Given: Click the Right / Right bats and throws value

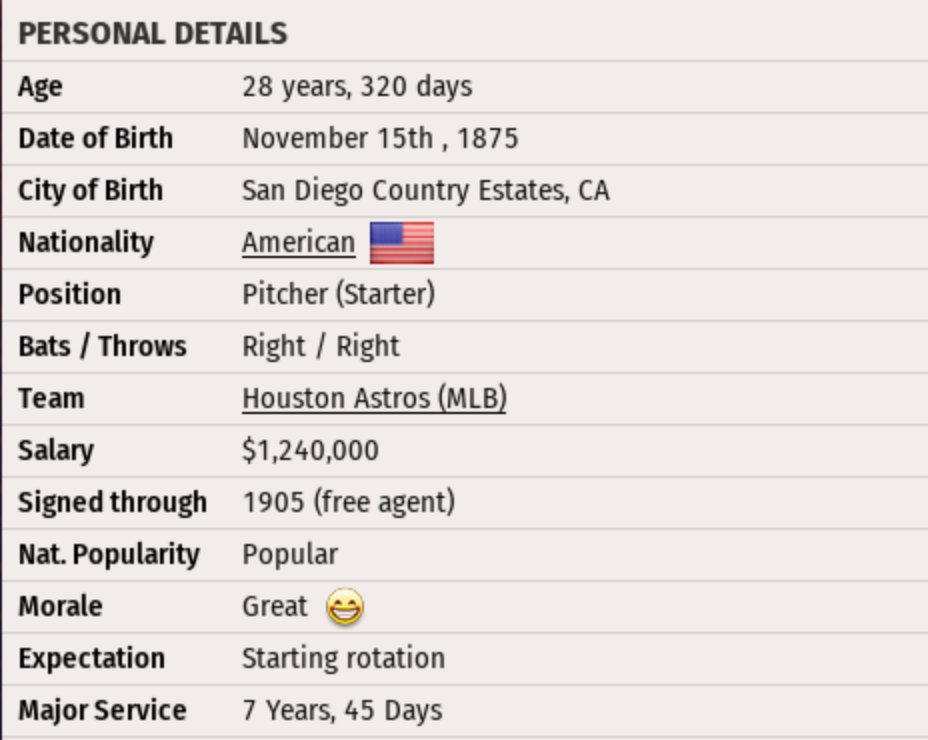Looking at the screenshot, I should 320,347.
